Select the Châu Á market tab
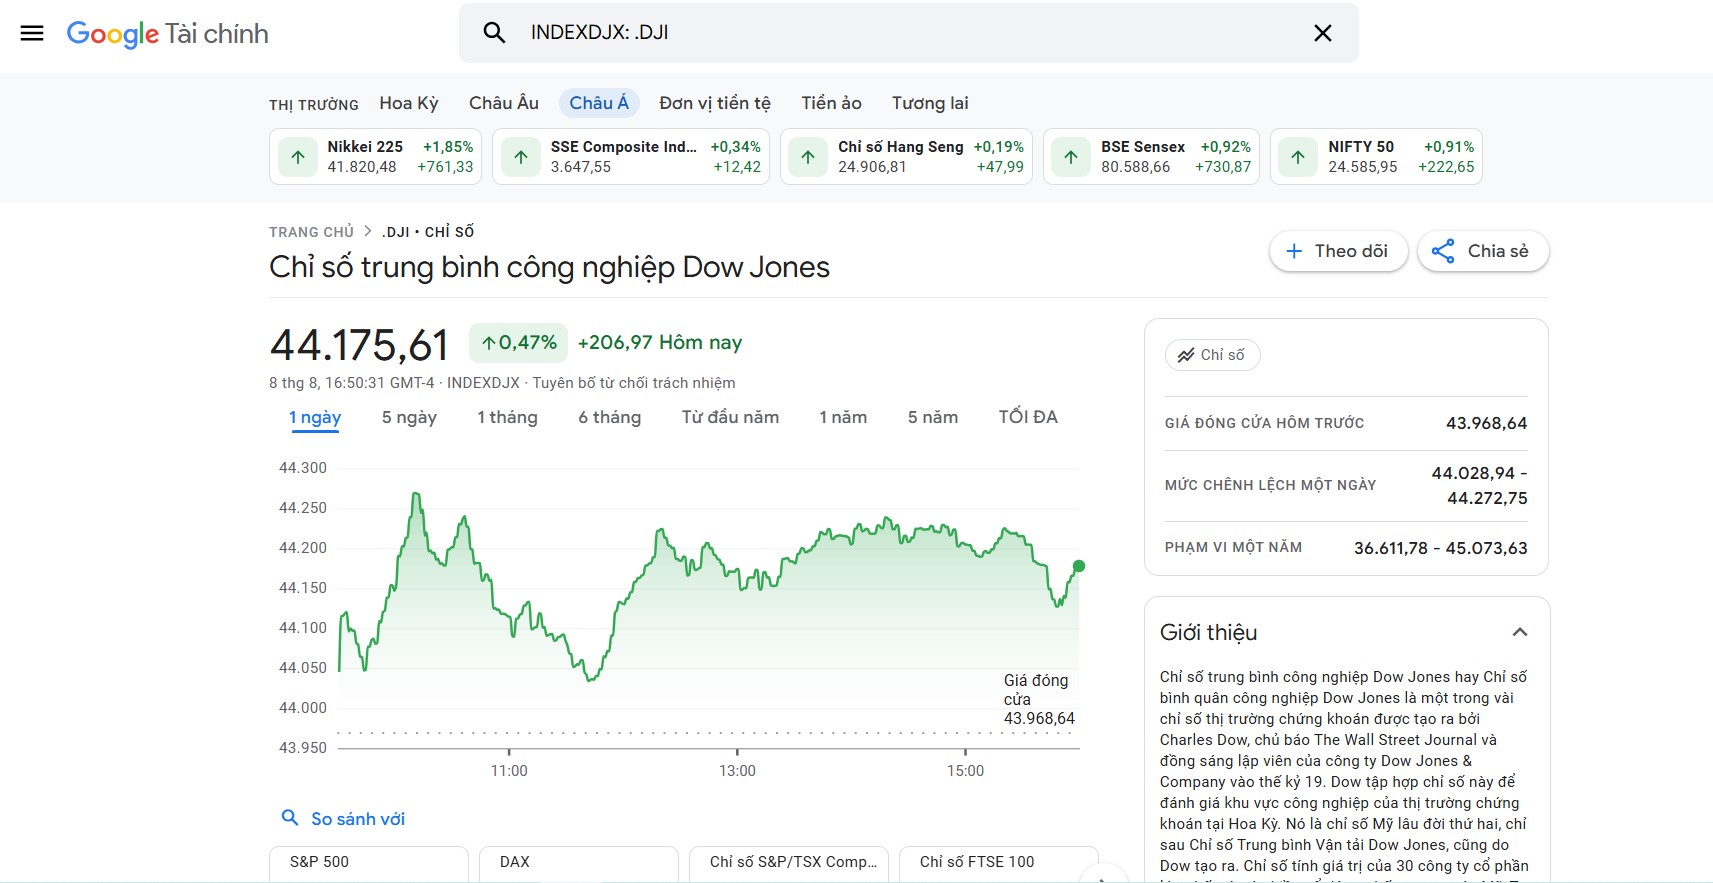Screen dimensions: 1713x883 (599, 103)
